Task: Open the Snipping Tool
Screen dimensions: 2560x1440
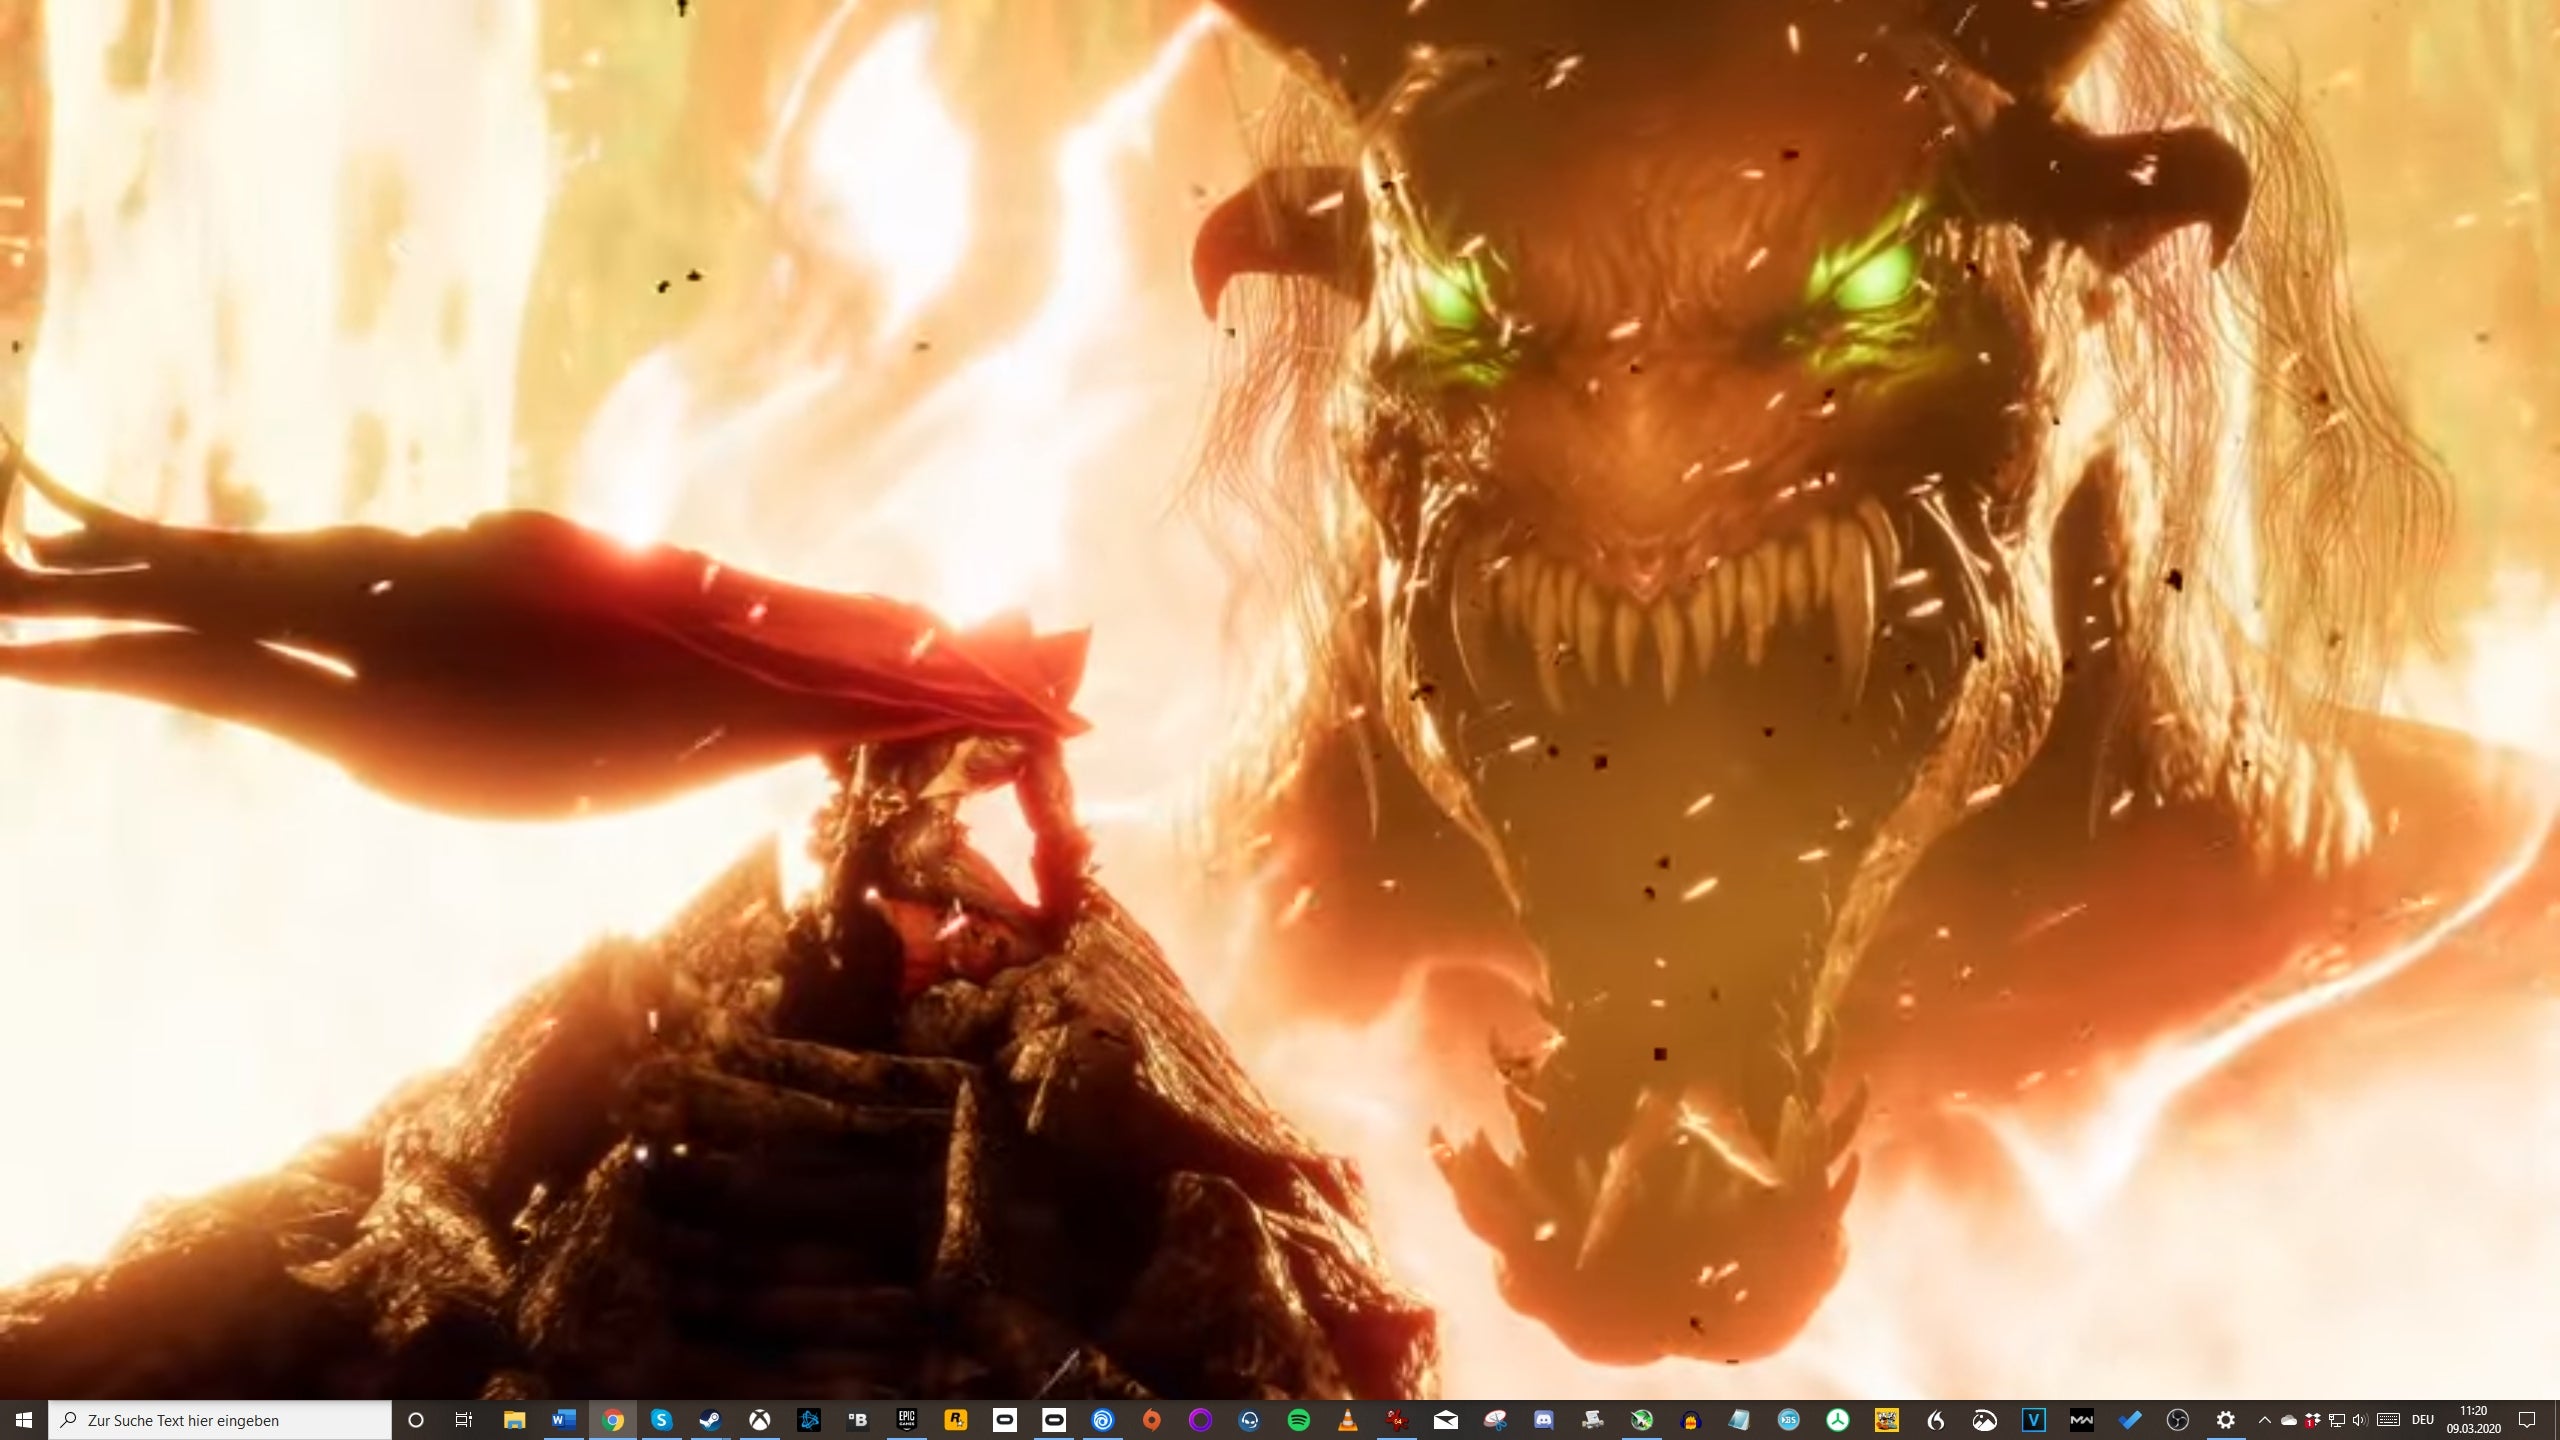Action: coord(1495,1420)
